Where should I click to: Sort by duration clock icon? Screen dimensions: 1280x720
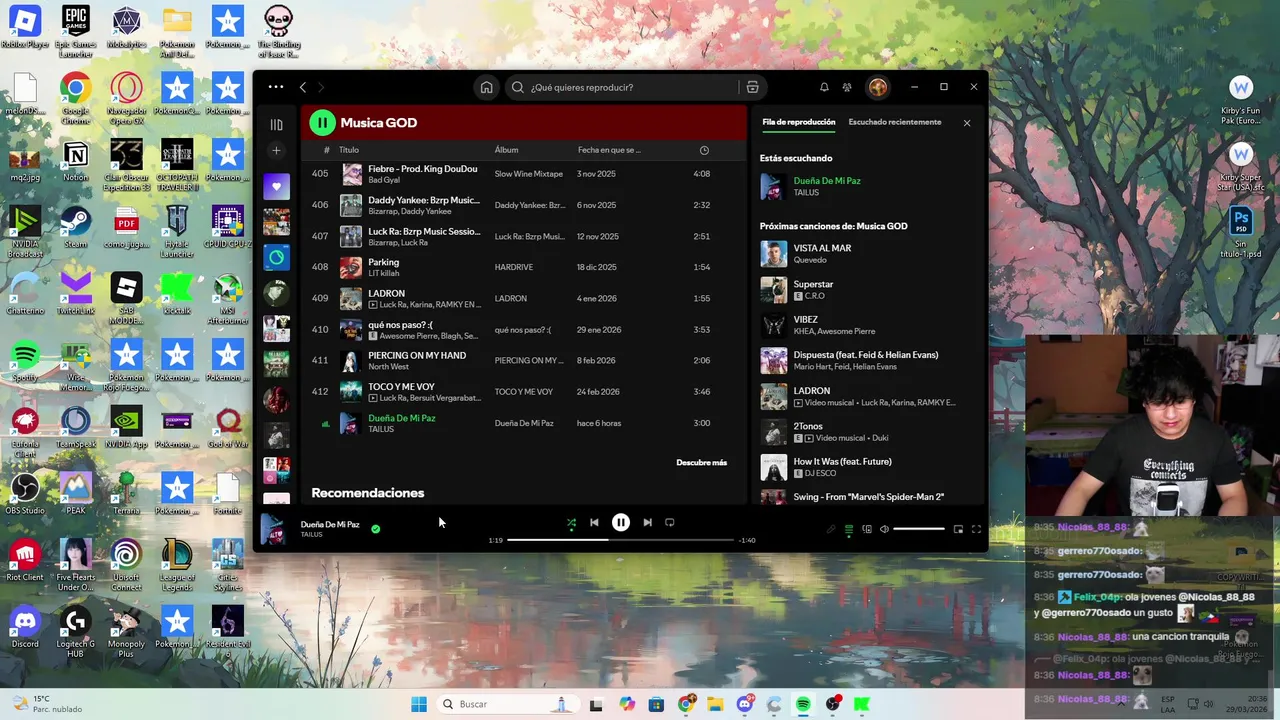tap(704, 150)
